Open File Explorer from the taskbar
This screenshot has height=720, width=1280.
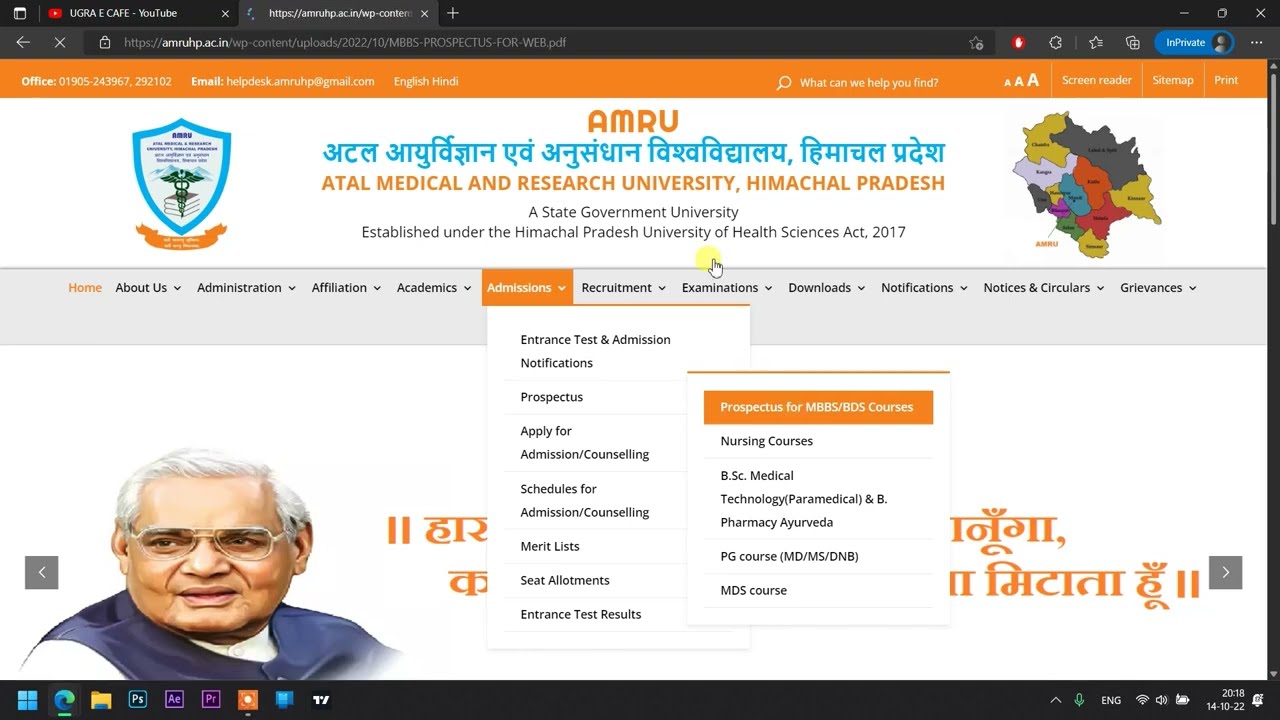coord(101,700)
